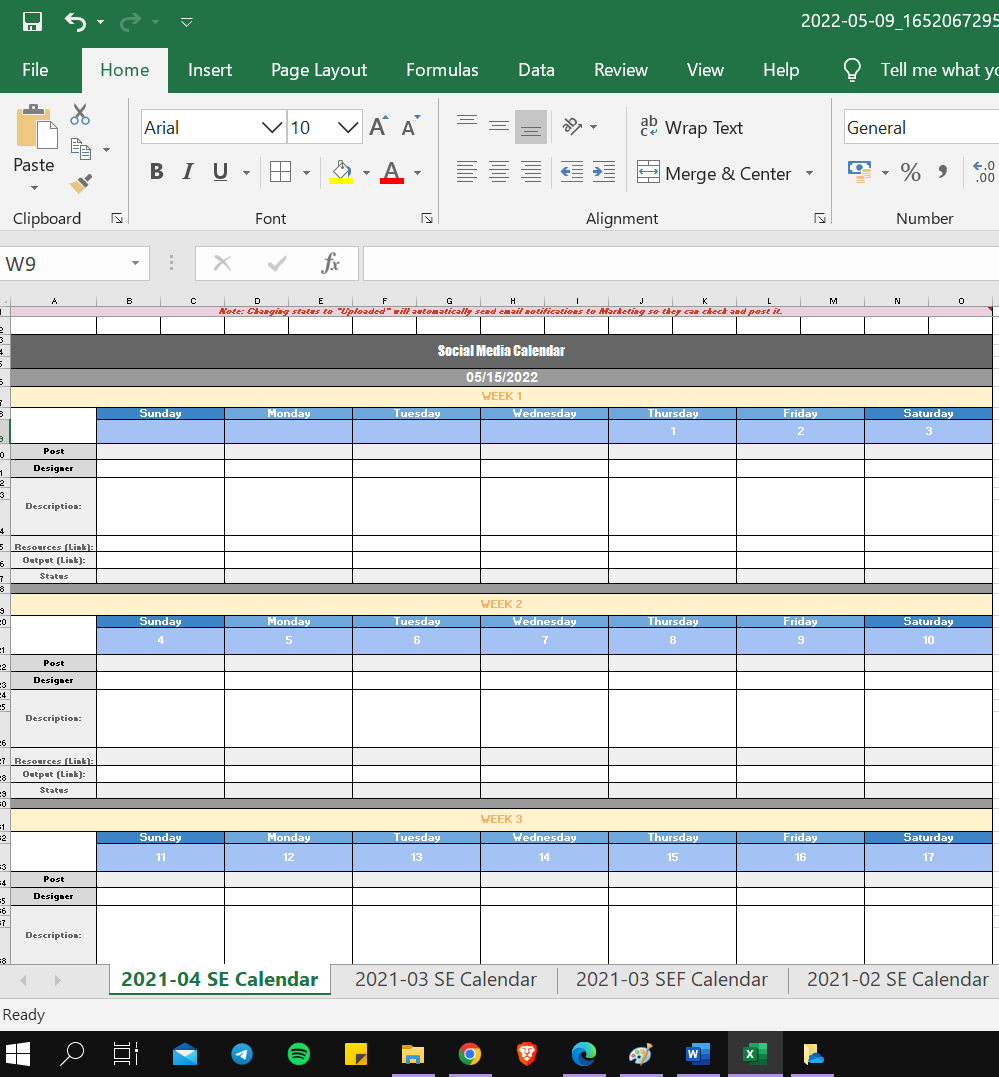Toggle Bold formatting
999x1077 pixels.
click(x=156, y=172)
